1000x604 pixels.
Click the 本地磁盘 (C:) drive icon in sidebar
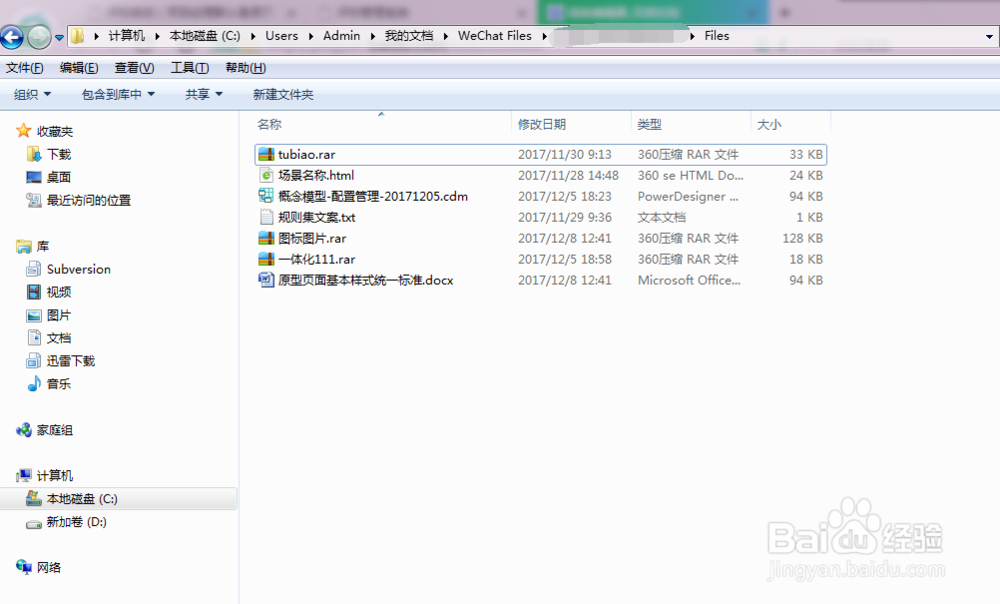point(34,499)
